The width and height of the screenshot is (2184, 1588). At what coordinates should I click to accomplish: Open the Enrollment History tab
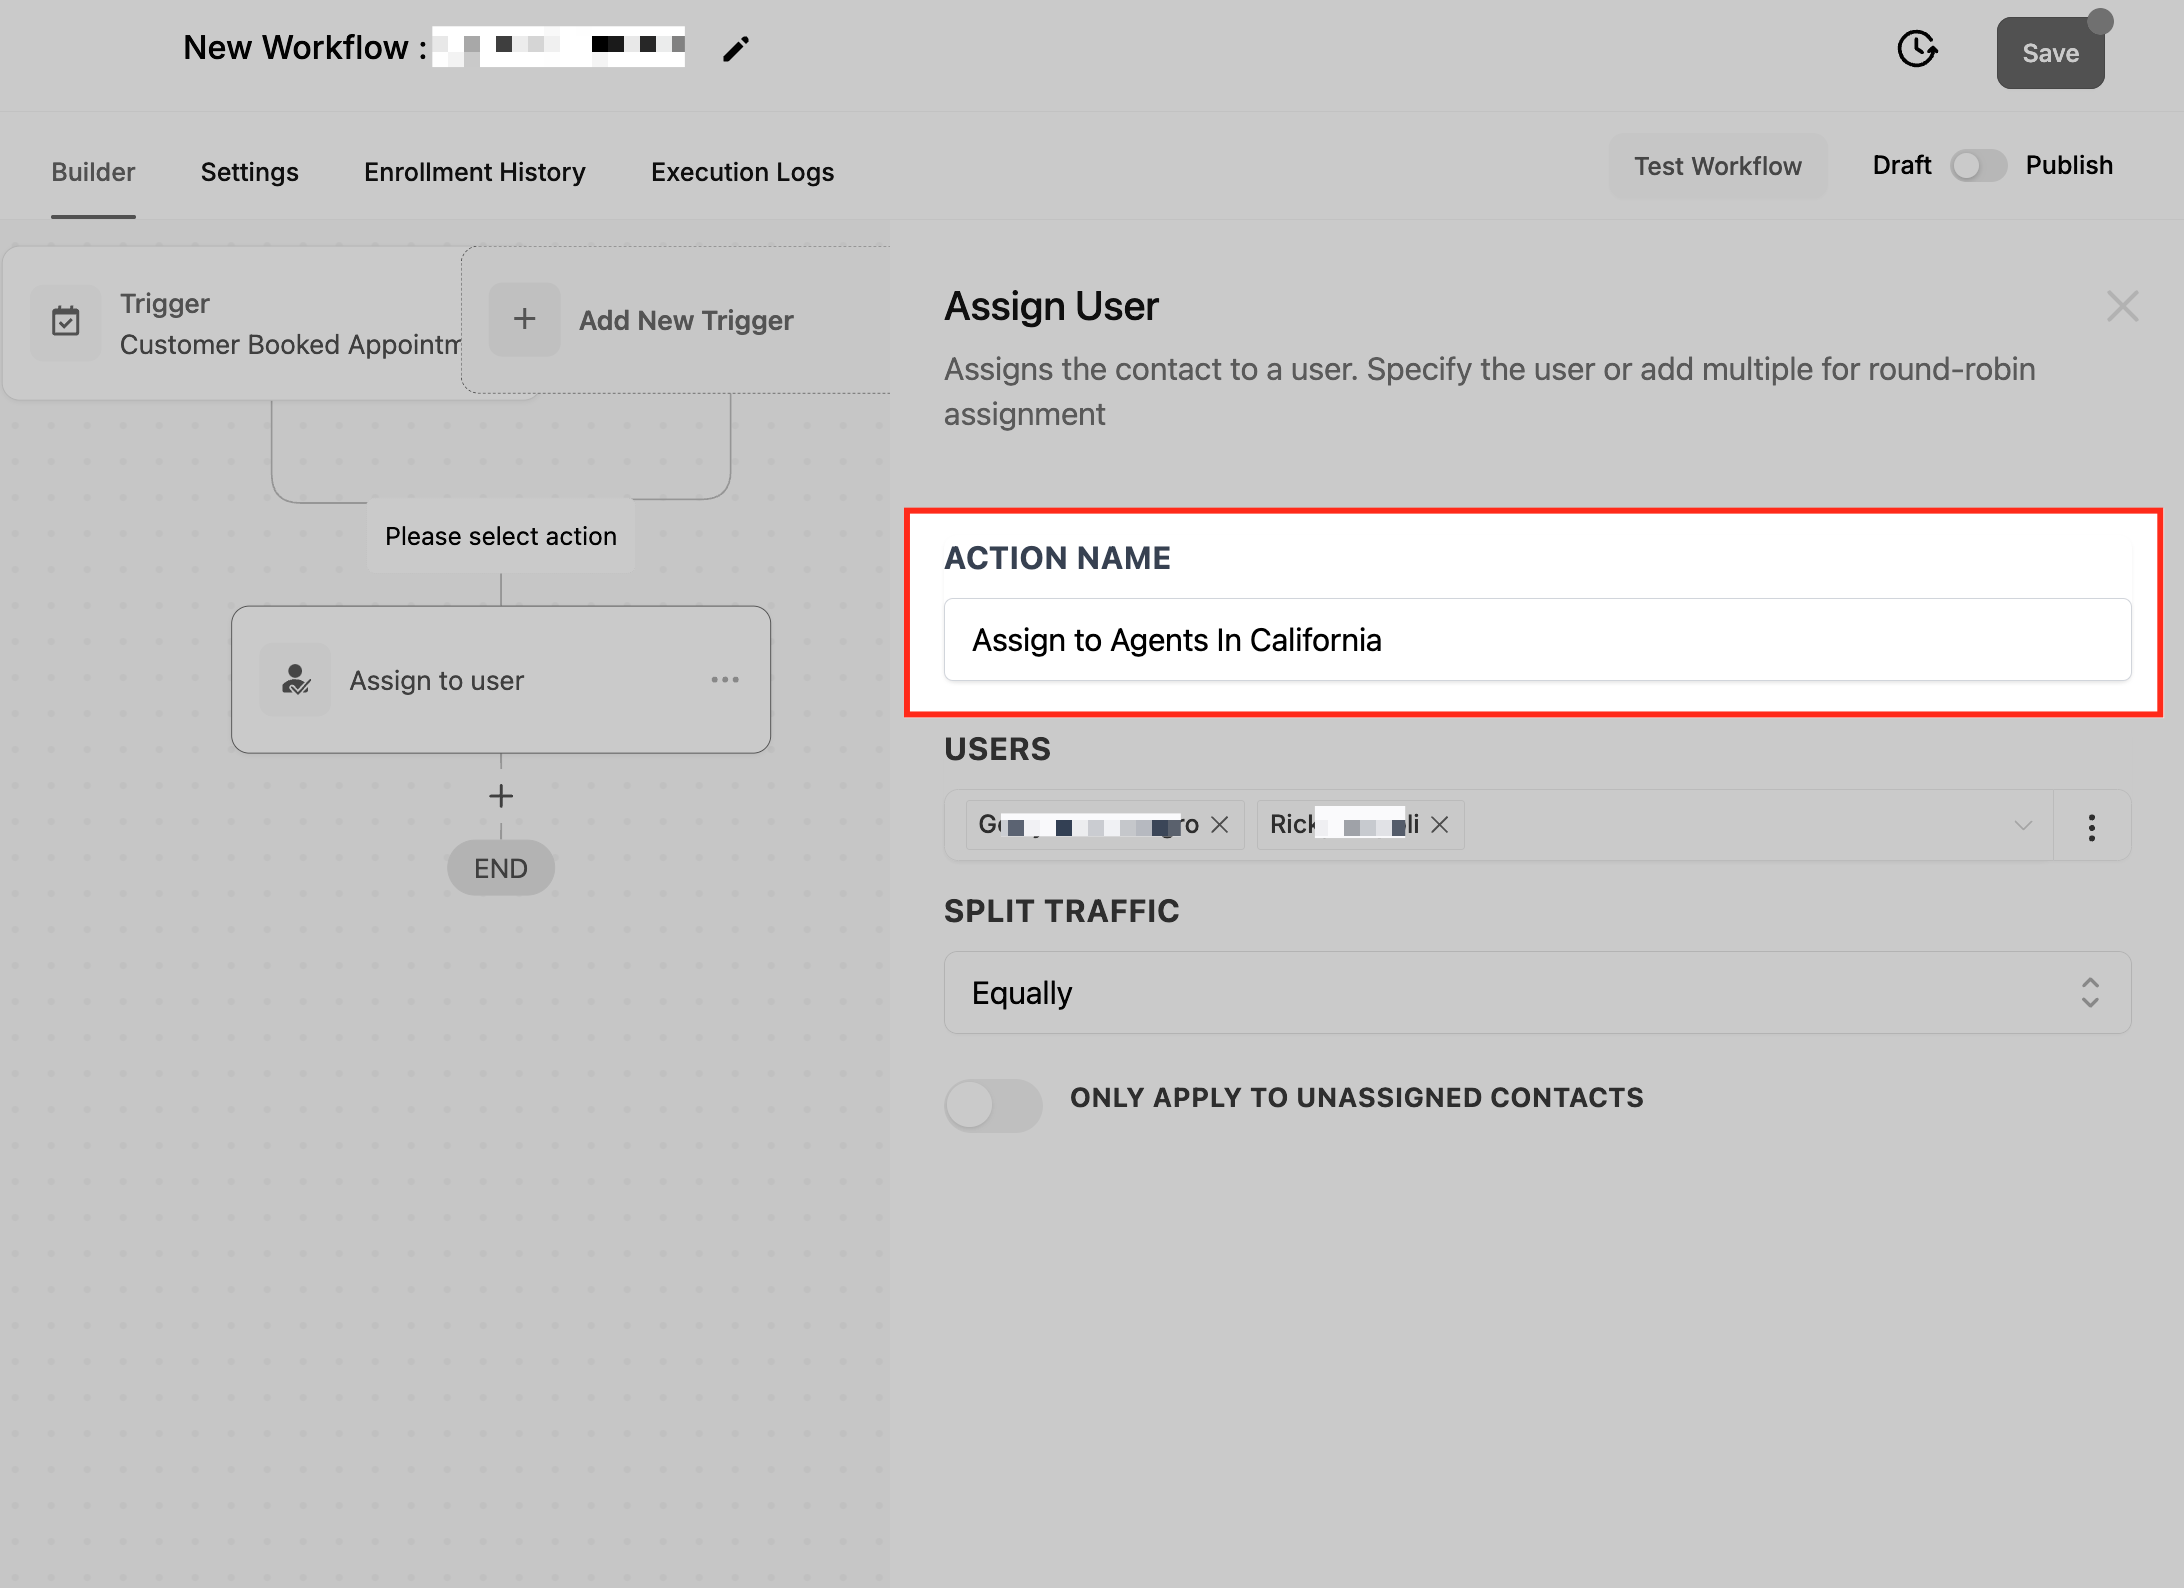click(x=474, y=172)
